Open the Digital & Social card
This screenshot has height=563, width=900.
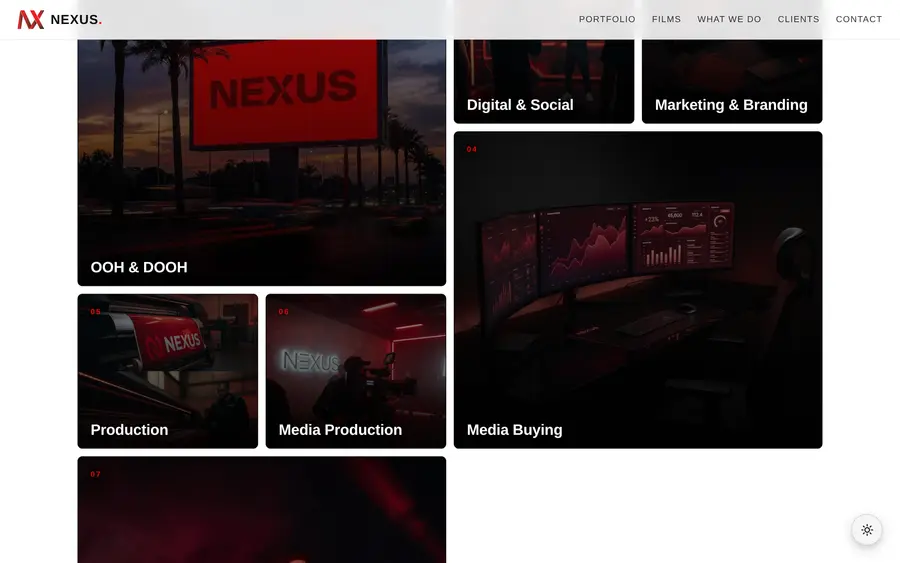[544, 81]
